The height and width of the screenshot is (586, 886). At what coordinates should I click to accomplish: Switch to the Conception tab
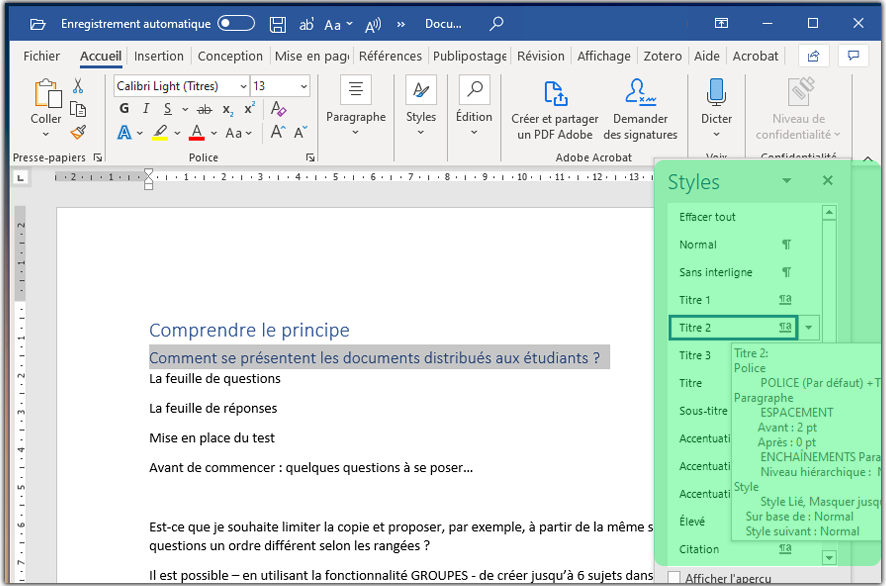click(x=230, y=56)
